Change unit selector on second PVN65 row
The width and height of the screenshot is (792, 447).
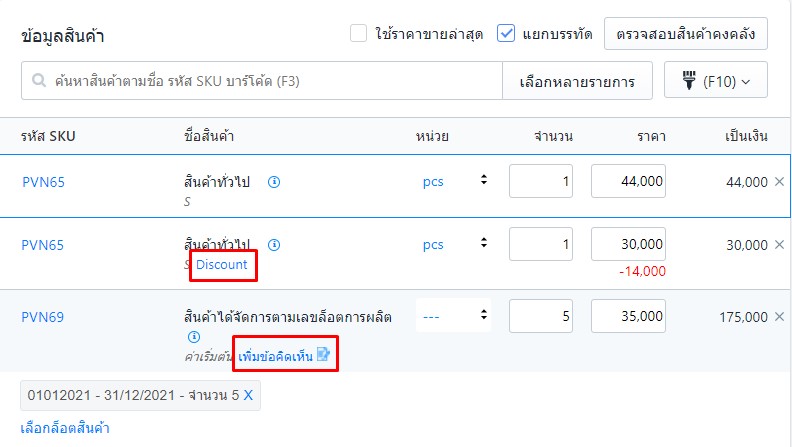coord(455,244)
